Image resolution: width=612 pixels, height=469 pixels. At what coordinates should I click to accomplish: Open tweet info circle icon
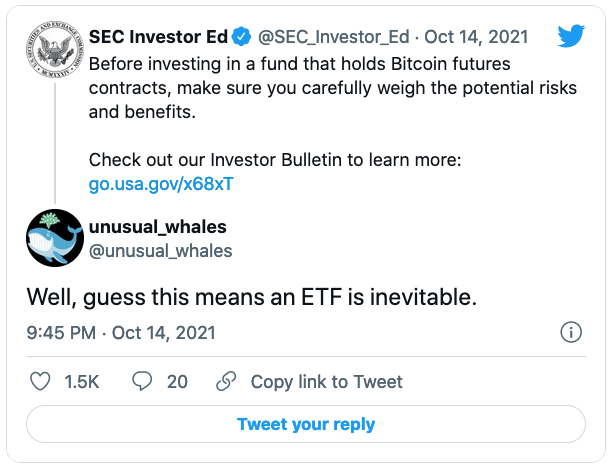pos(570,332)
